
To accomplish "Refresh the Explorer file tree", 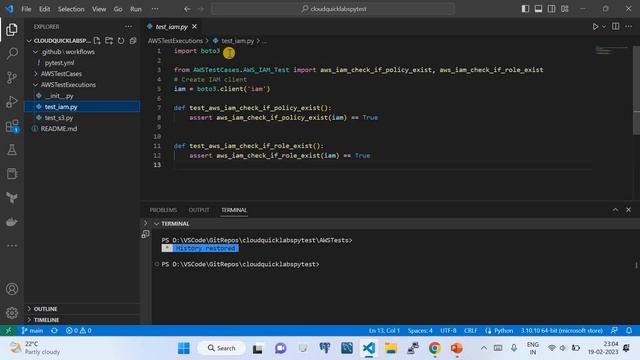I will tap(121, 41).
